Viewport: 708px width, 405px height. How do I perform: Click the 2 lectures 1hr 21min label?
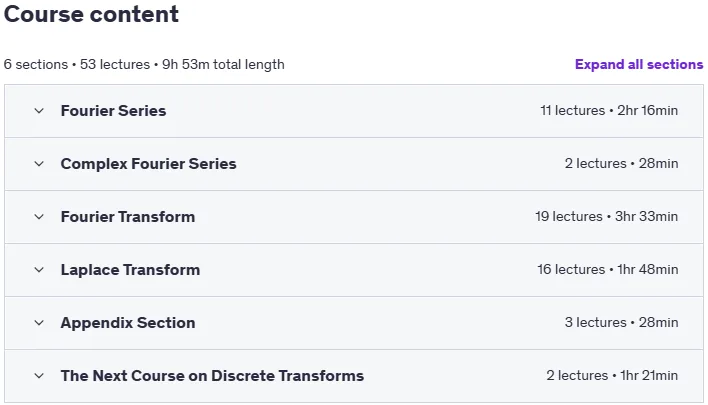[x=612, y=376]
